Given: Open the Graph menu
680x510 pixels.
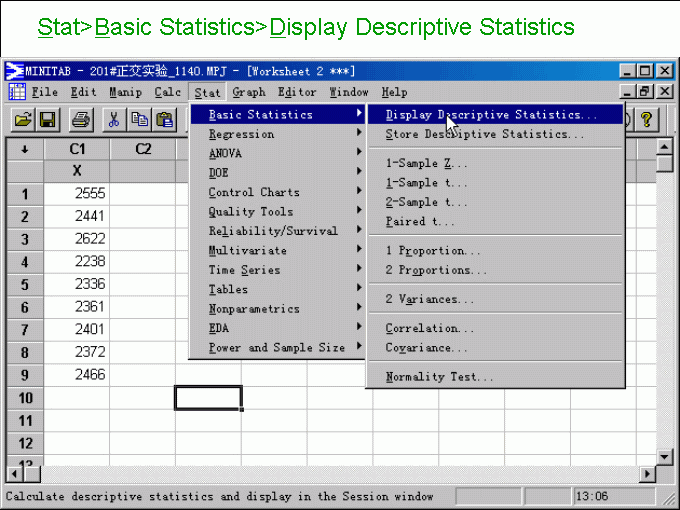Looking at the screenshot, I should click(x=249, y=93).
